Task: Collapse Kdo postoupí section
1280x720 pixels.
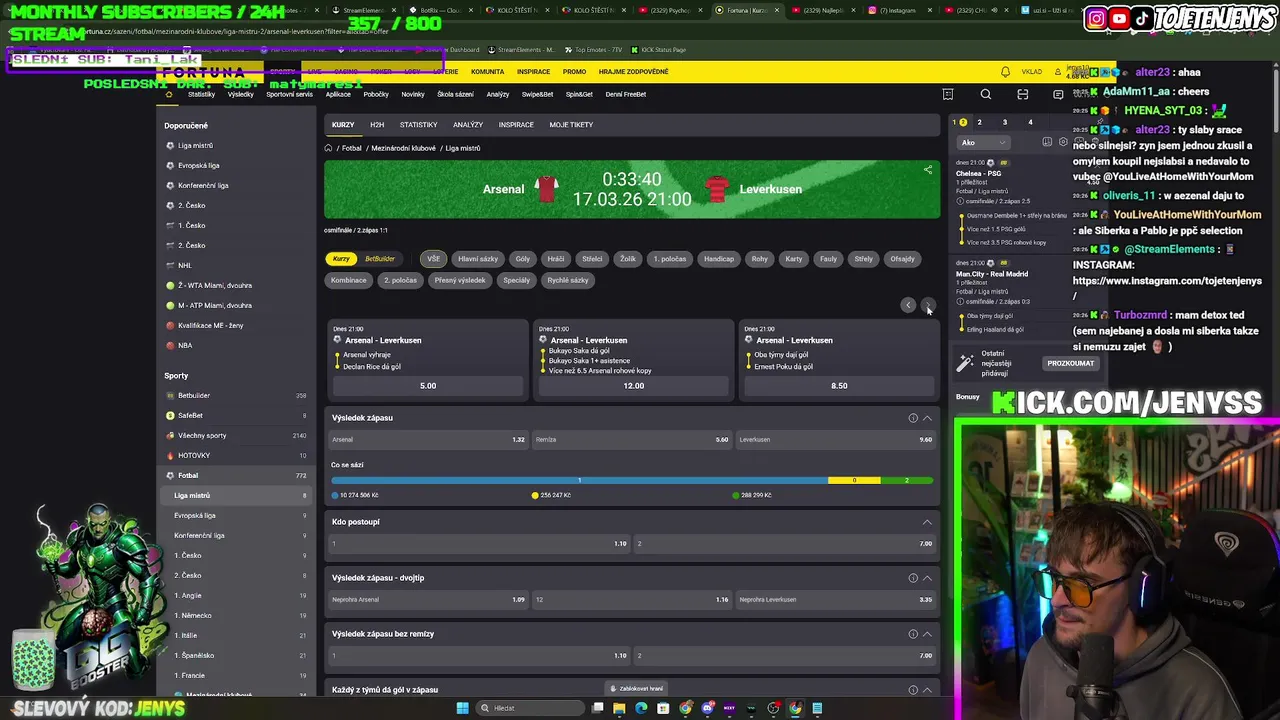Action: pos(927,522)
